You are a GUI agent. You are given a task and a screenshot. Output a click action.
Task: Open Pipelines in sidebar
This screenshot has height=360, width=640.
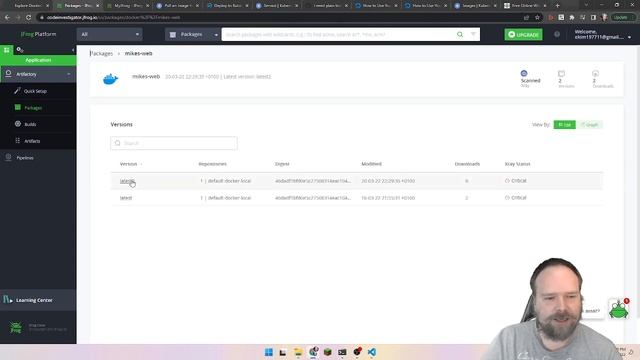(25, 158)
